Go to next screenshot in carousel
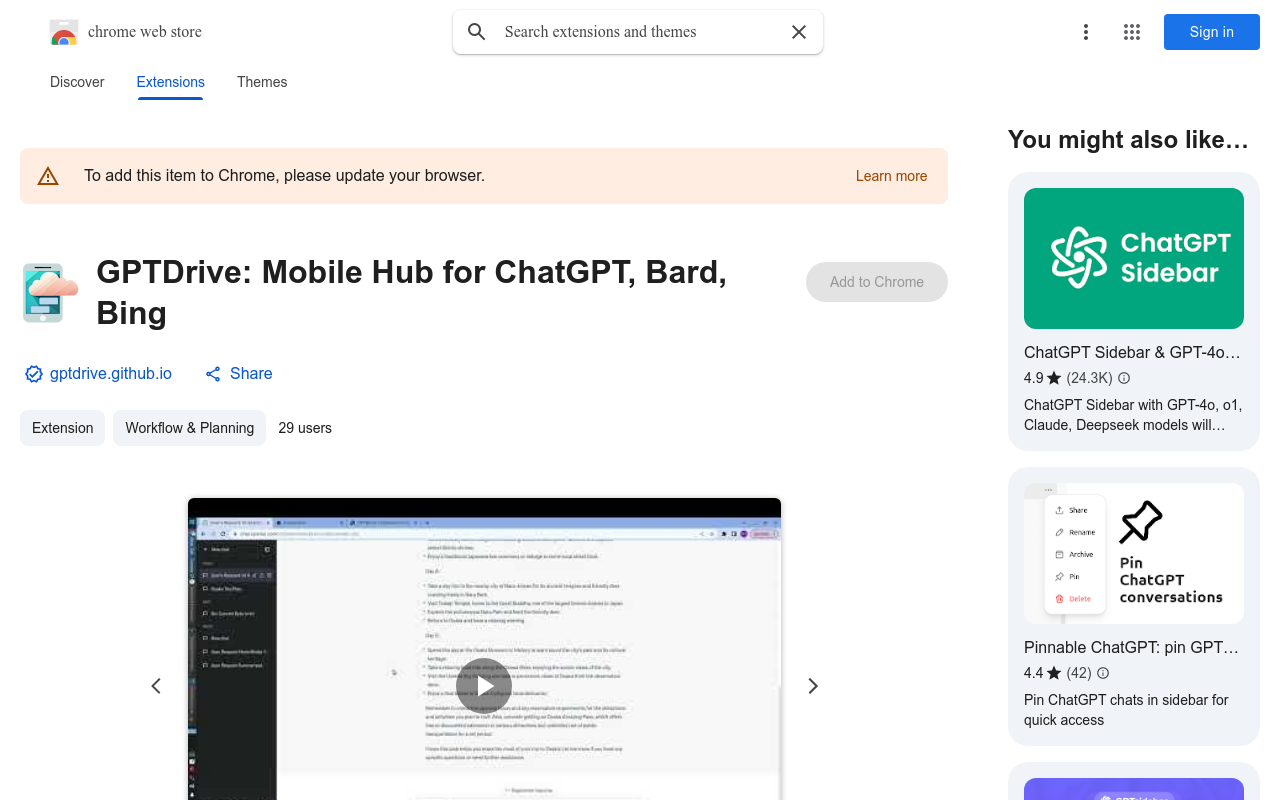The image size is (1280, 800). pos(813,686)
